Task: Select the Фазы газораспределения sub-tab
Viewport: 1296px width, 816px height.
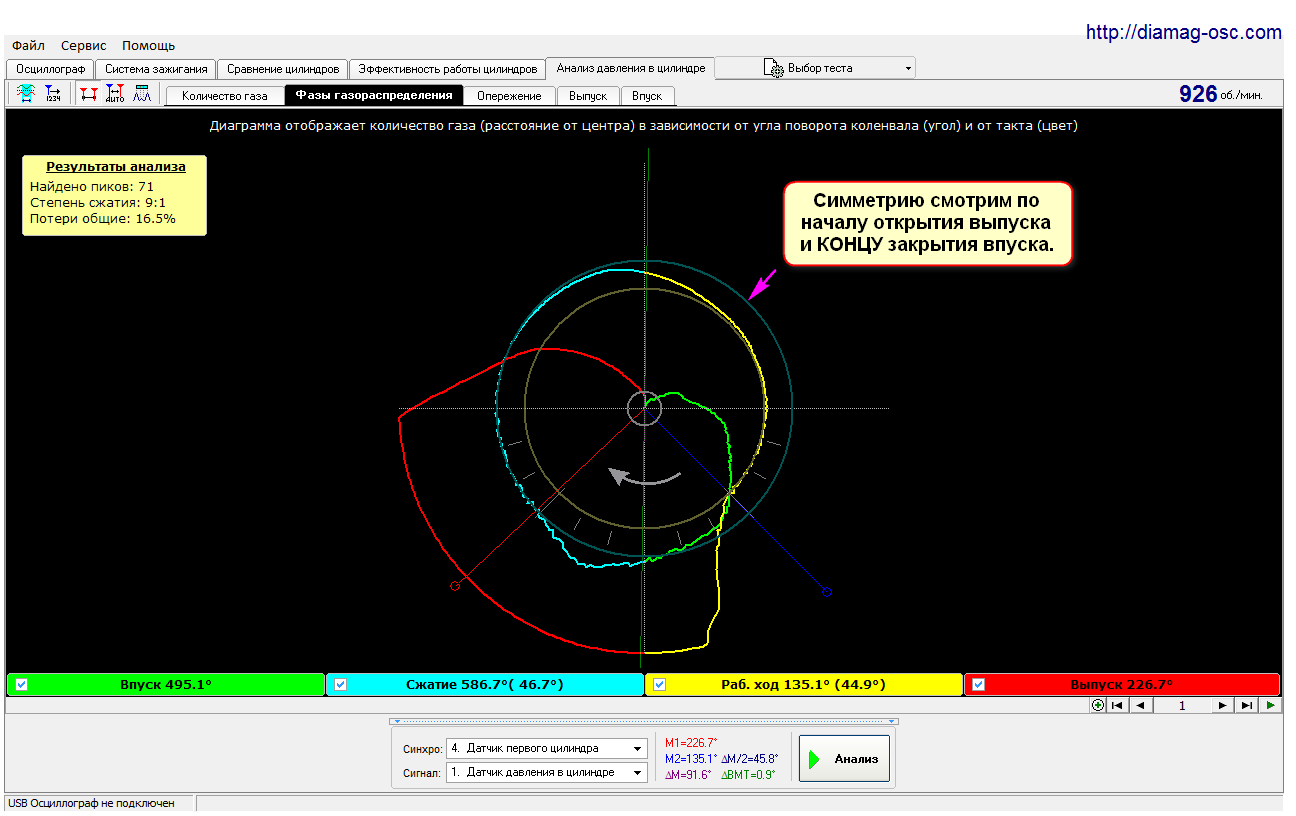Action: (374, 95)
